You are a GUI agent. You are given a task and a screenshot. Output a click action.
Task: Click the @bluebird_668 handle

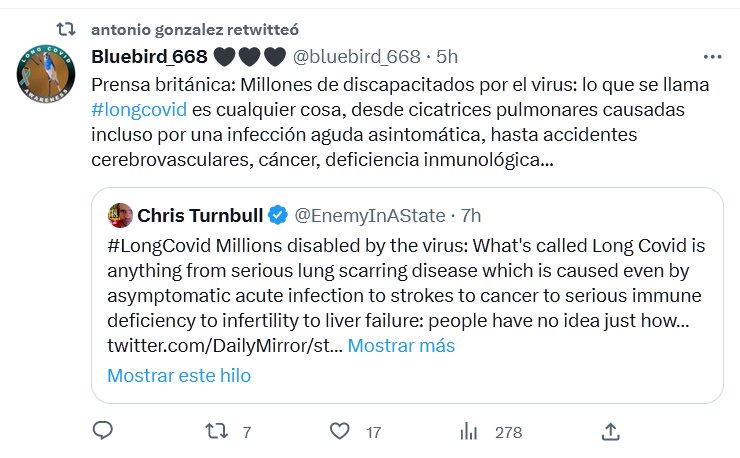pyautogui.click(x=357, y=55)
